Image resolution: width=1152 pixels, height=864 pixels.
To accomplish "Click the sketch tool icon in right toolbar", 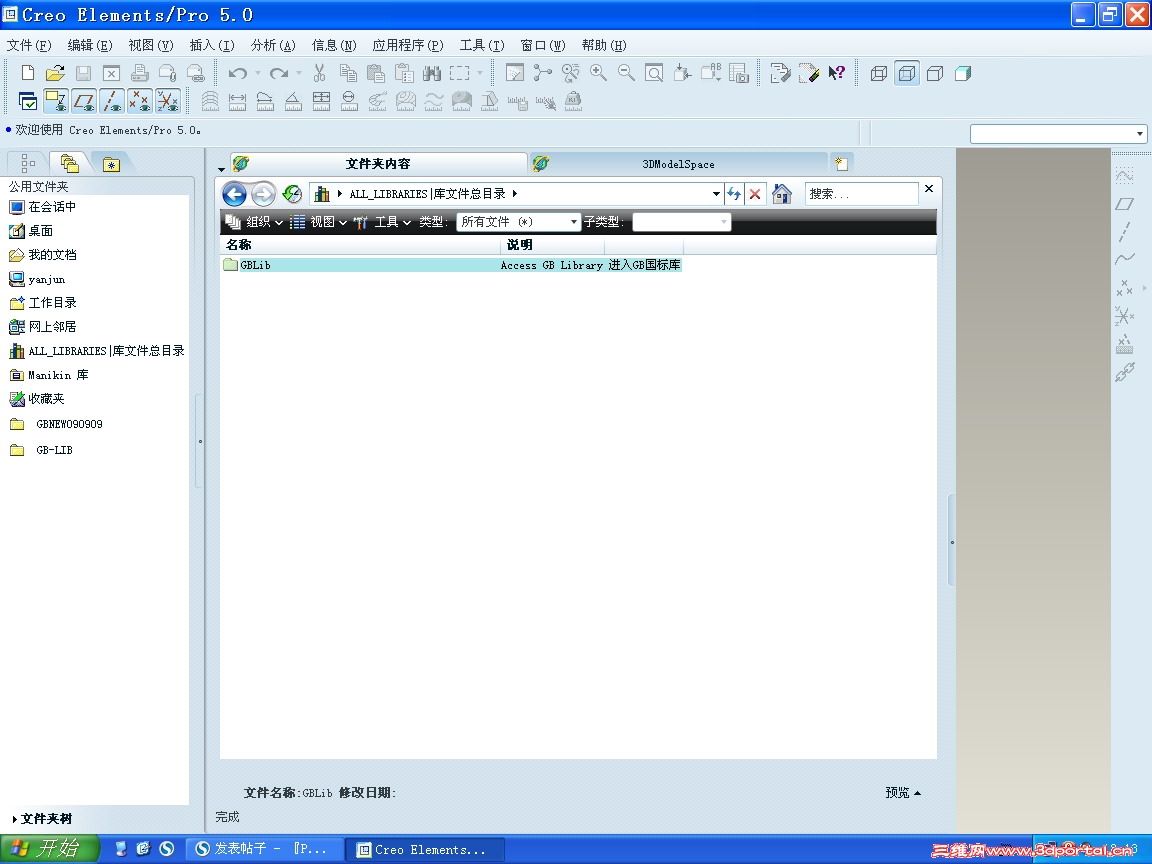I will (x=1124, y=176).
